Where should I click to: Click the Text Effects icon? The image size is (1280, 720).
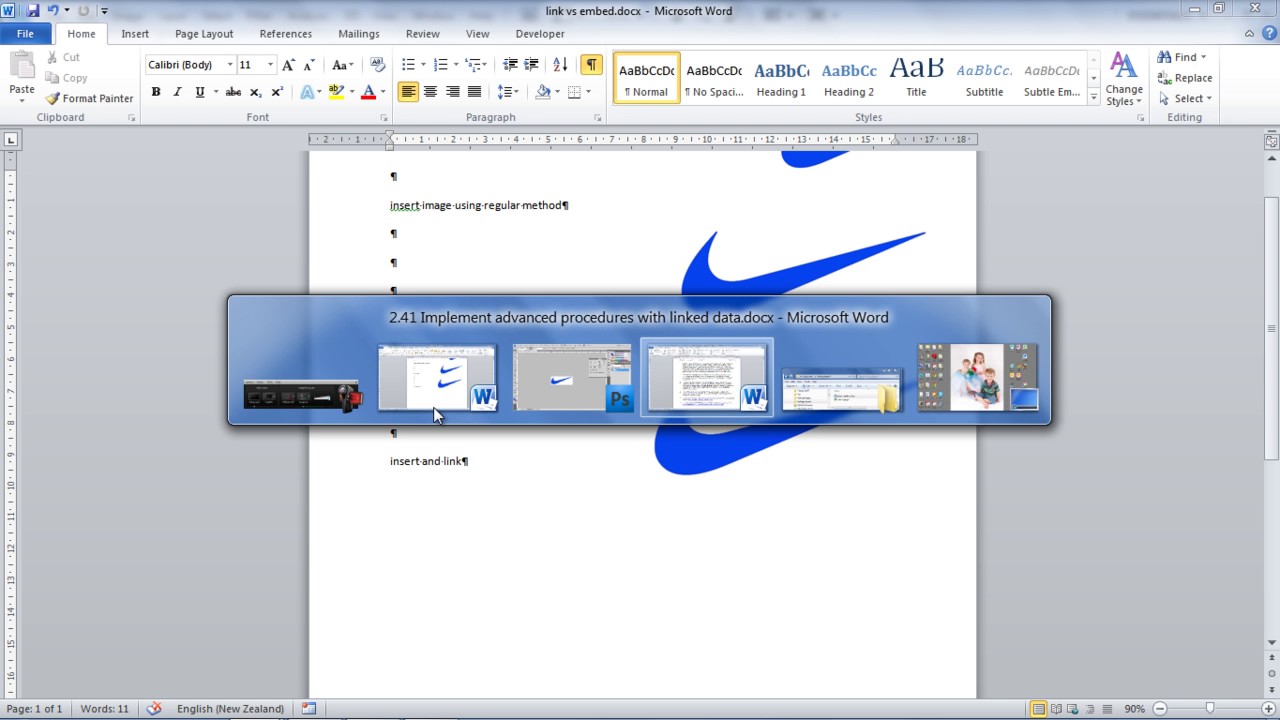[x=307, y=92]
